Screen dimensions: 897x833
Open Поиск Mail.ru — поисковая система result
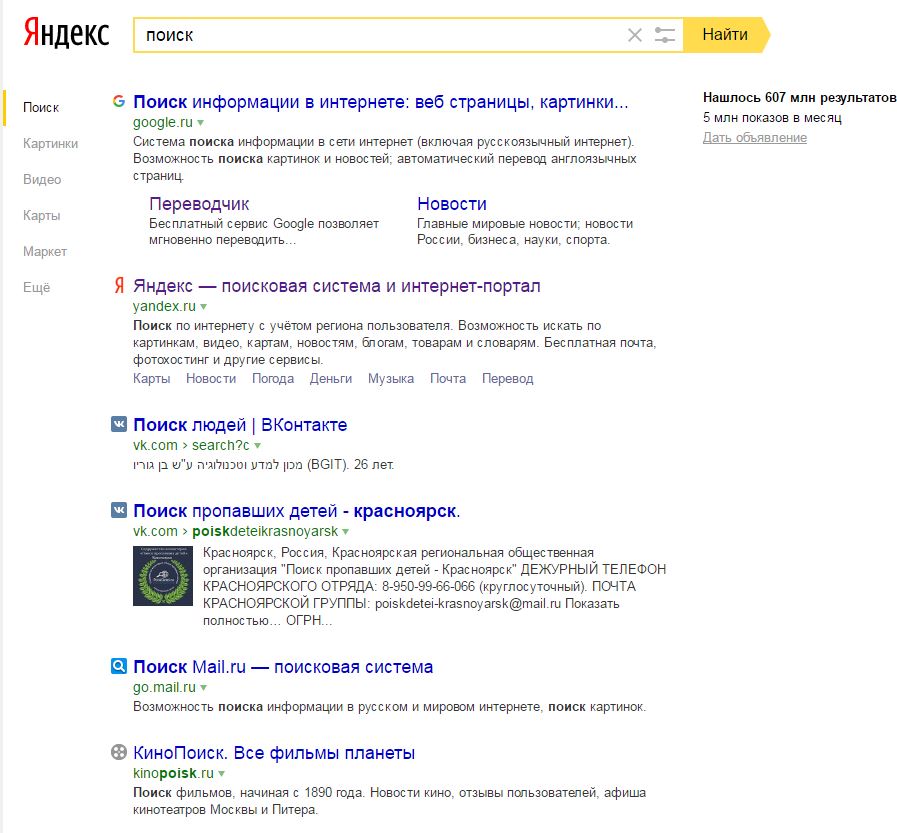(283, 667)
